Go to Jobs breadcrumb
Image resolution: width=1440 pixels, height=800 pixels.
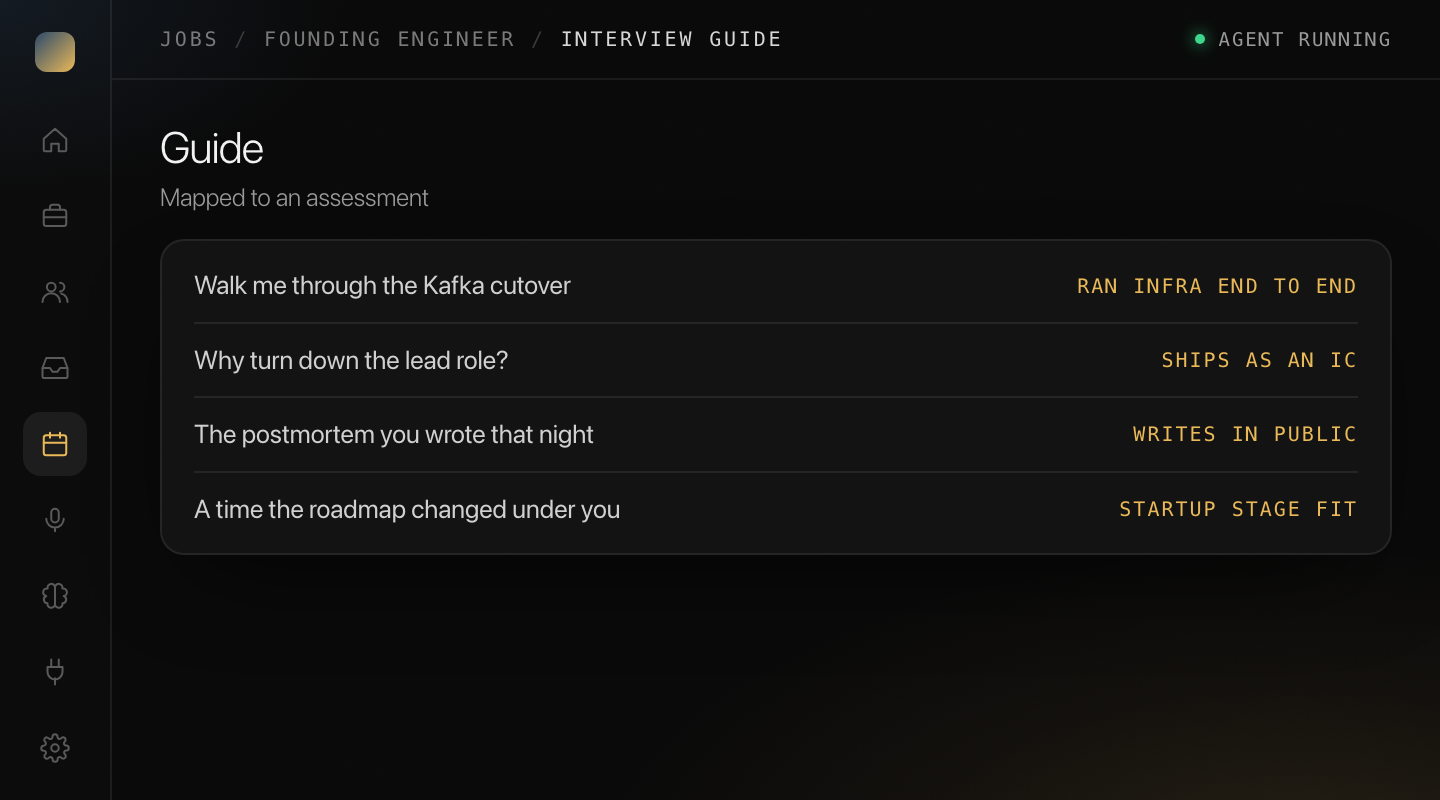click(189, 39)
